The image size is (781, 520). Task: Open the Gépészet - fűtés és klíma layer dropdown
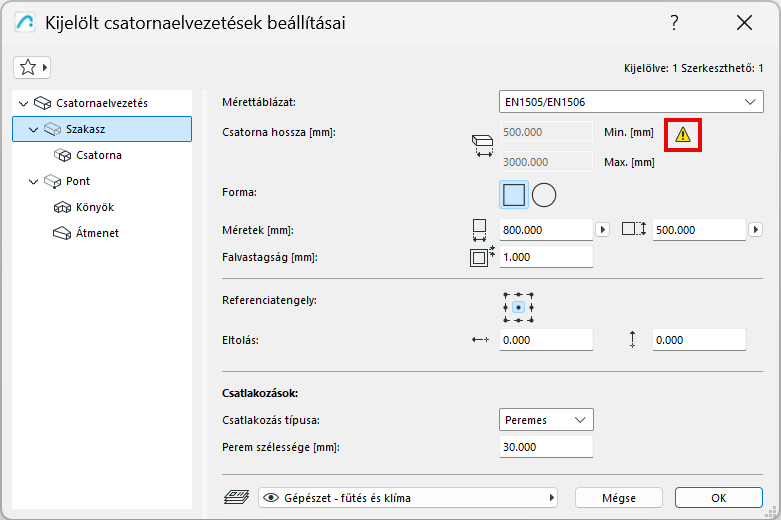[x=409, y=497]
